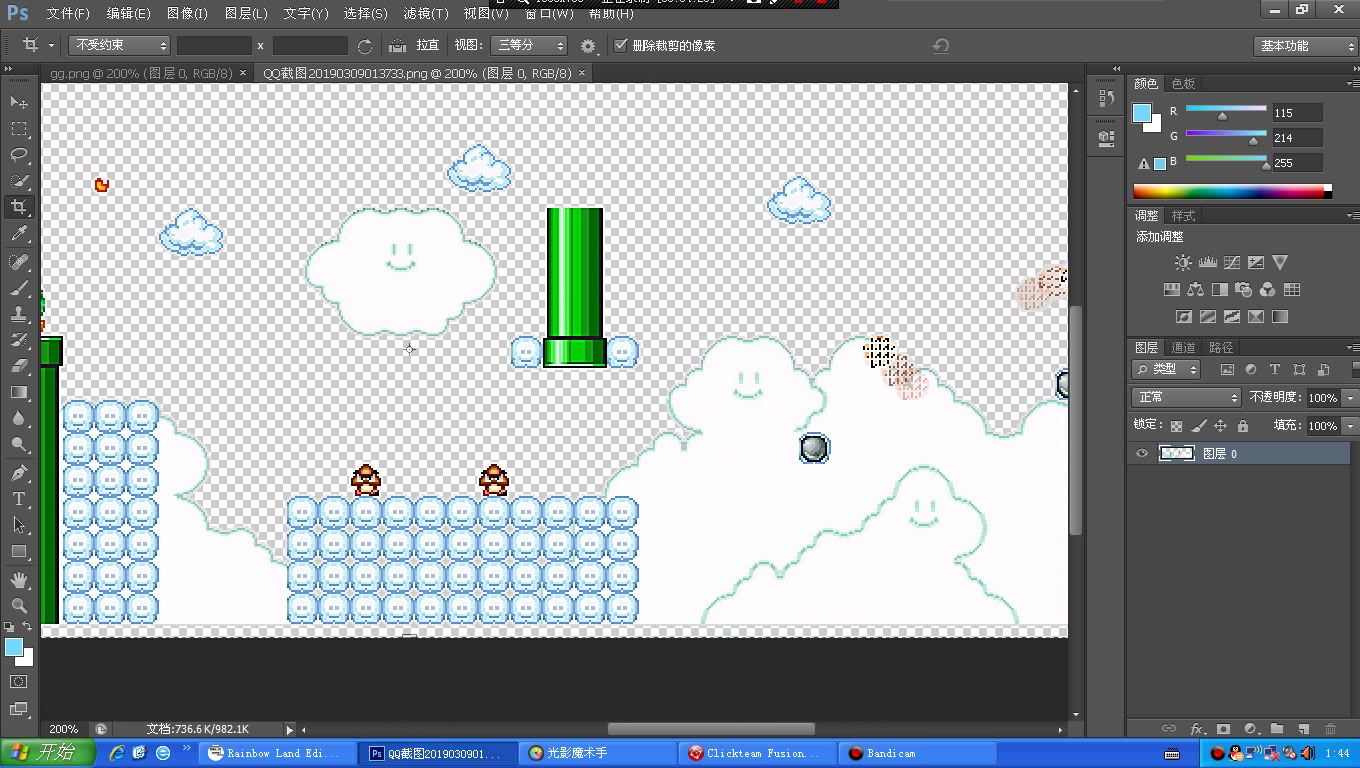Open the 三等分 overlay view dropdown
This screenshot has height=768, width=1360.
click(x=529, y=46)
